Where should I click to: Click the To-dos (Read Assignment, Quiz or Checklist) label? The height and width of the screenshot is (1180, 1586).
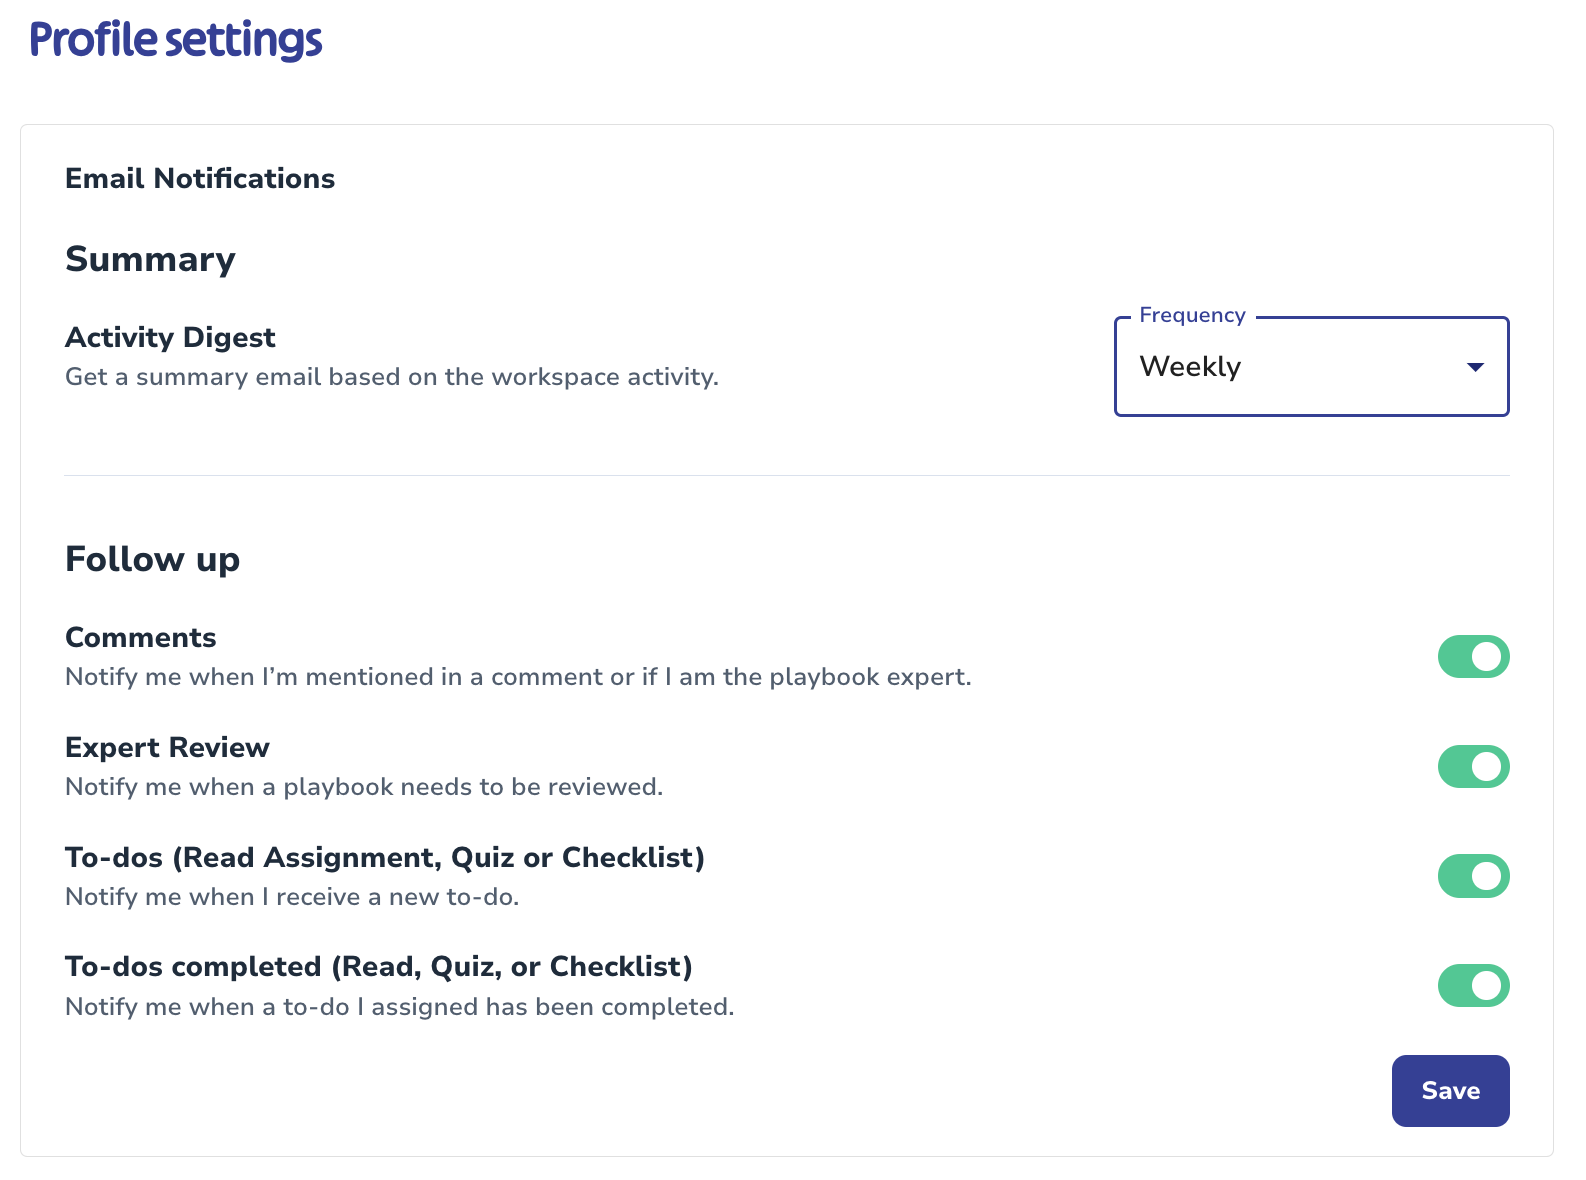(385, 857)
